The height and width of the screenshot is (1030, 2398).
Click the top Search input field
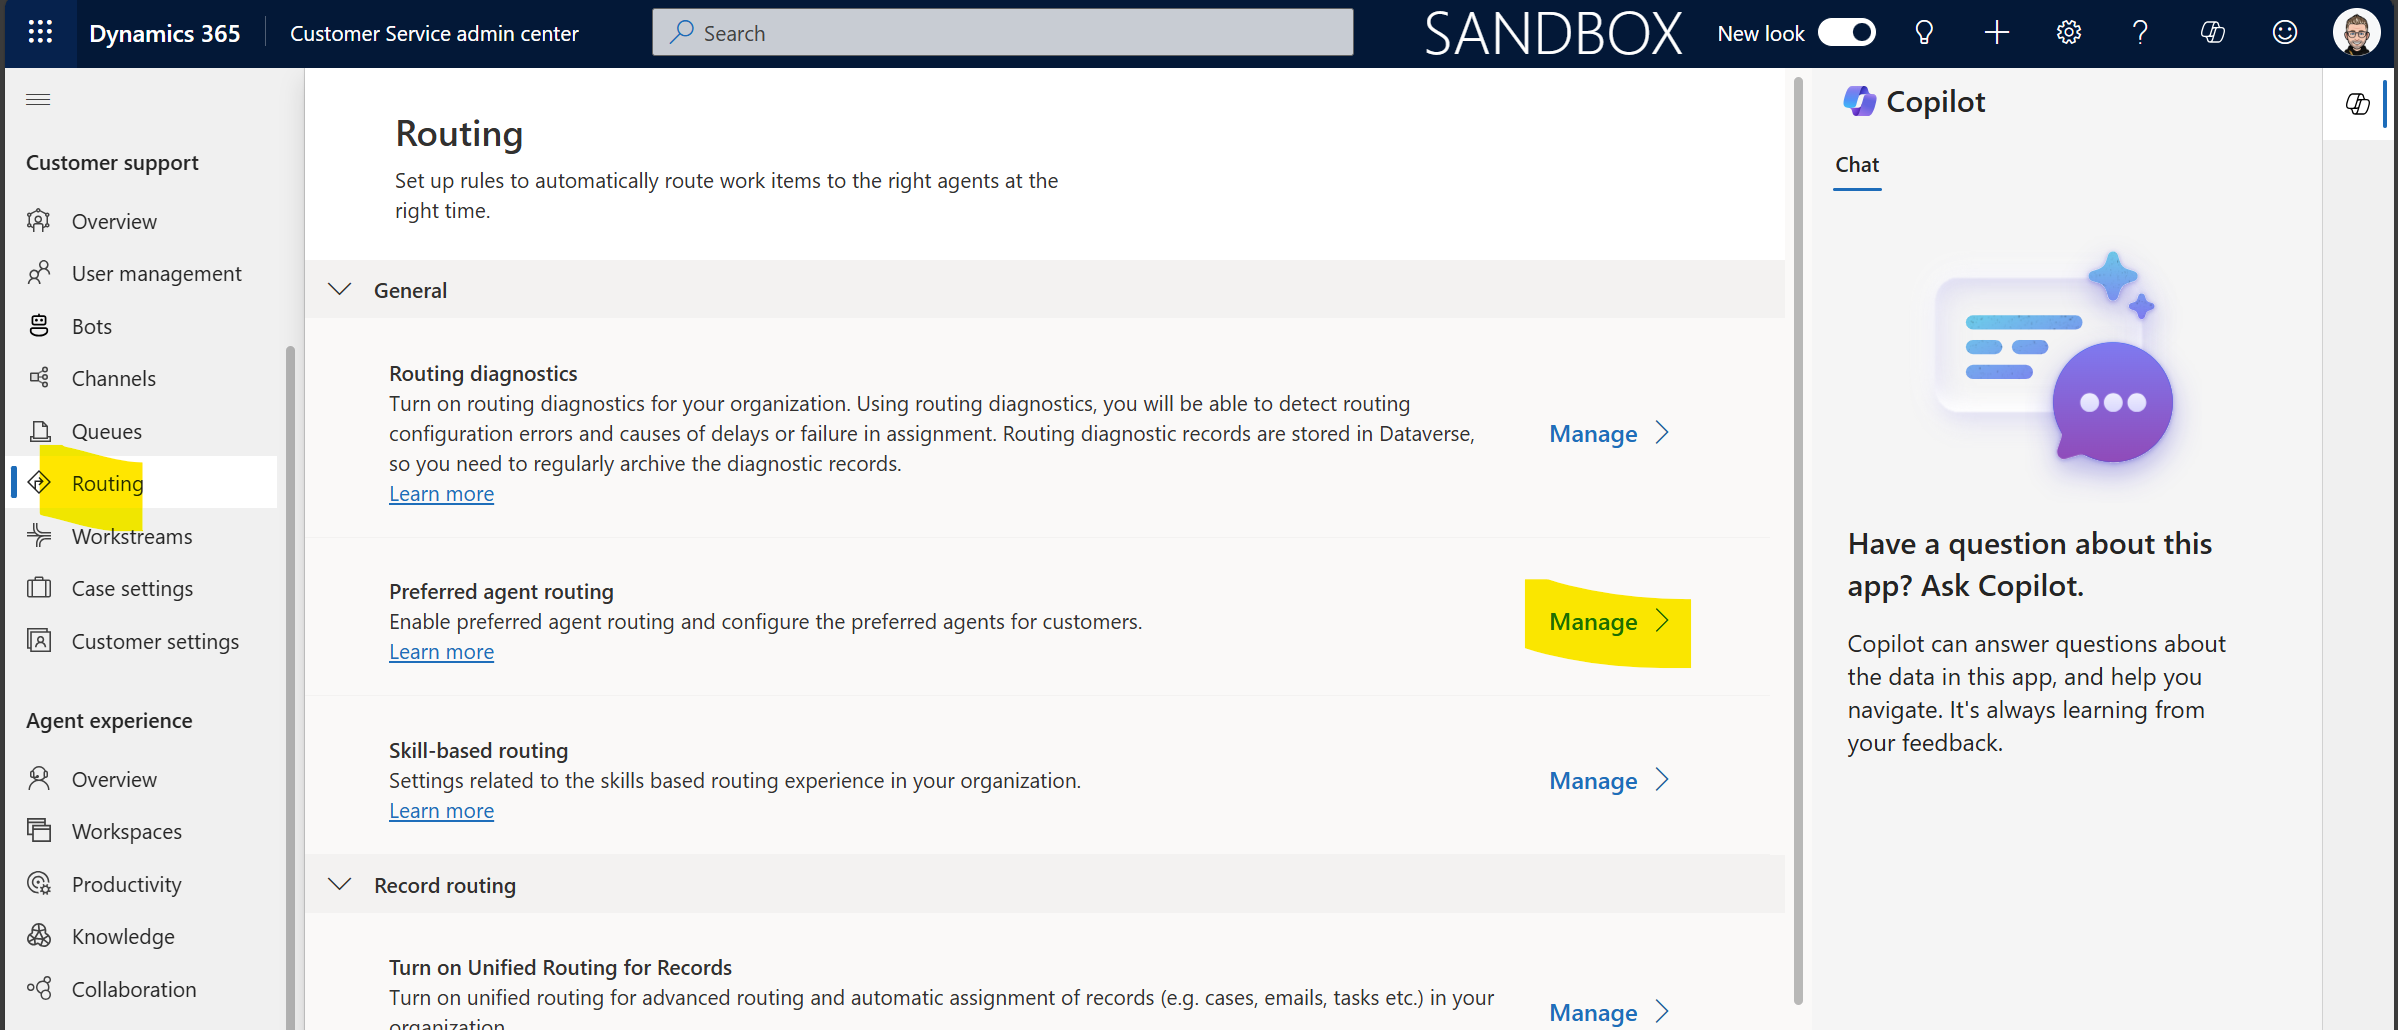[1002, 33]
